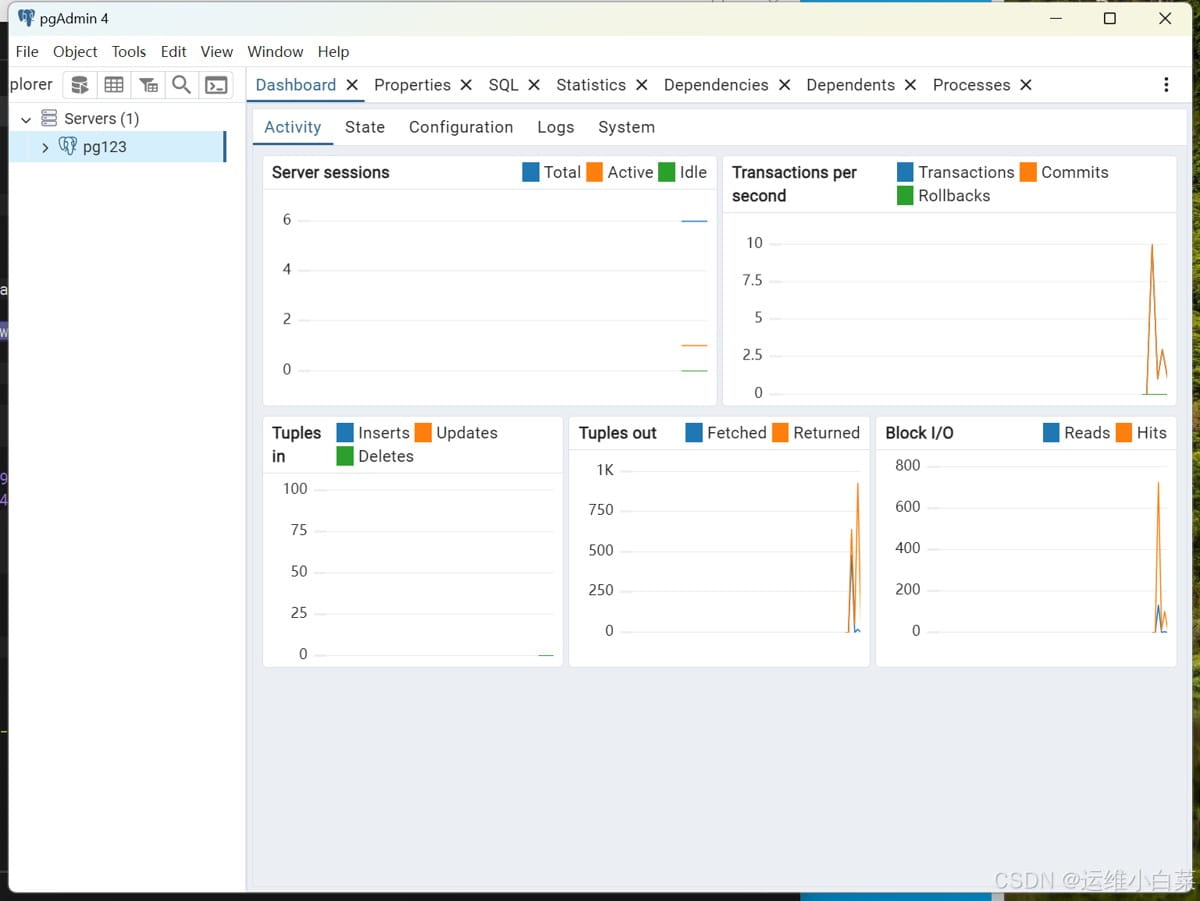Screen dimensions: 1200x901
Task: Click blue Reads legend swatch
Action: 1051,432
